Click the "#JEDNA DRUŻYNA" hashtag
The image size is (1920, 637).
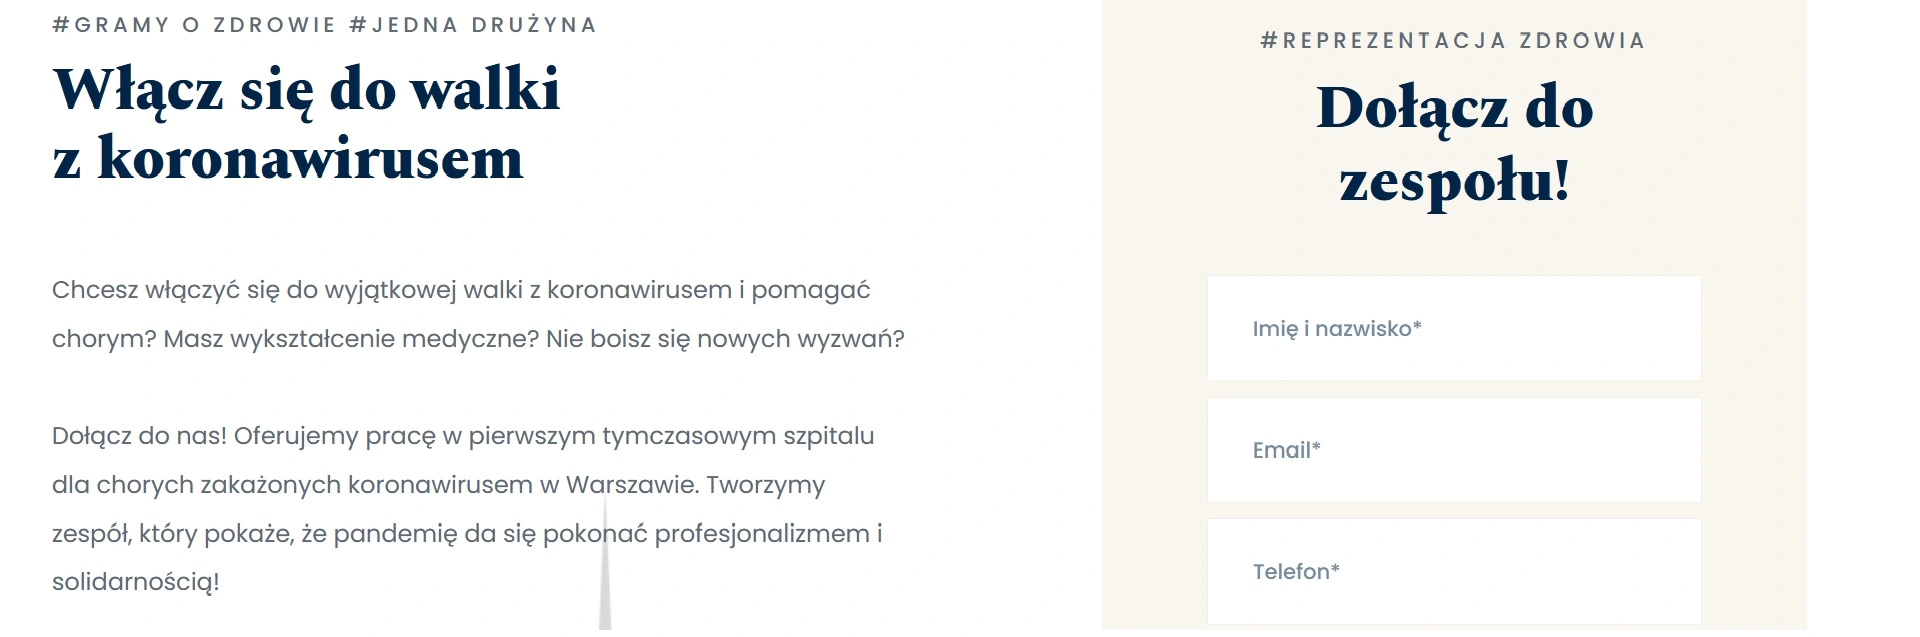tap(473, 25)
